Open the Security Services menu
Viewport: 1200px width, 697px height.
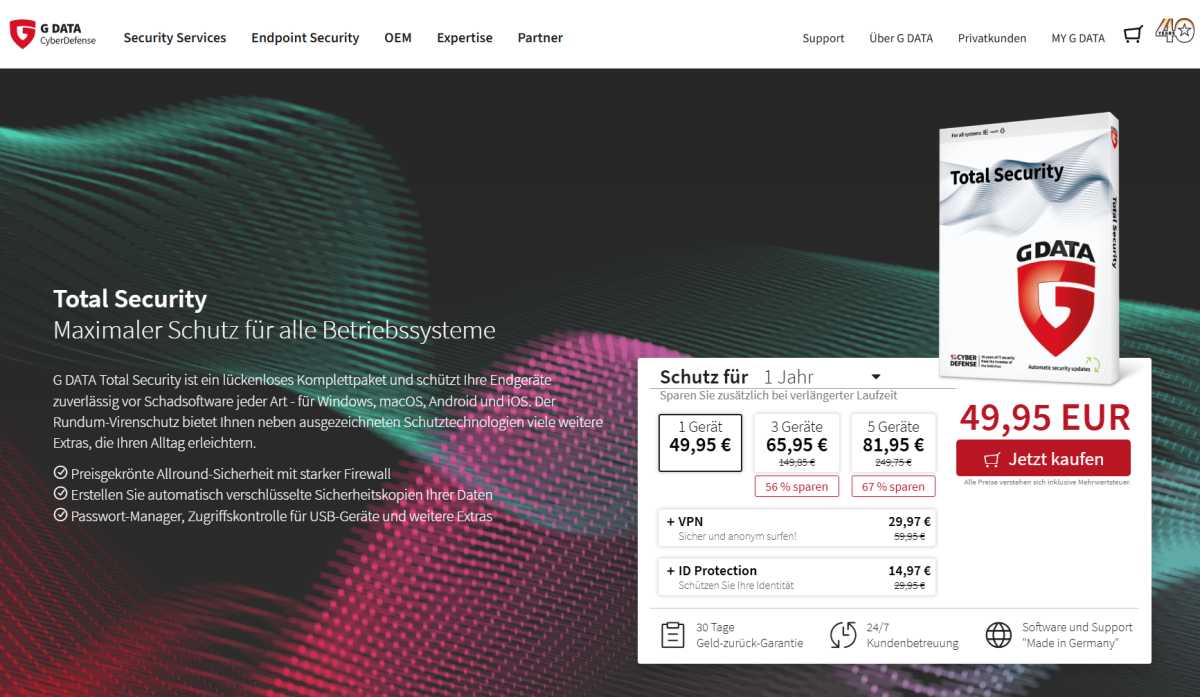coord(175,38)
